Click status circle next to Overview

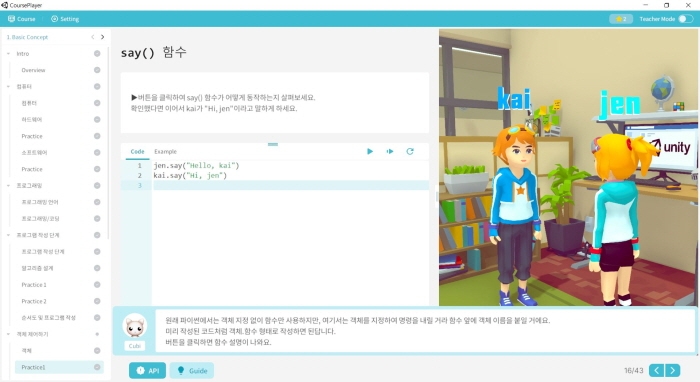97,70
